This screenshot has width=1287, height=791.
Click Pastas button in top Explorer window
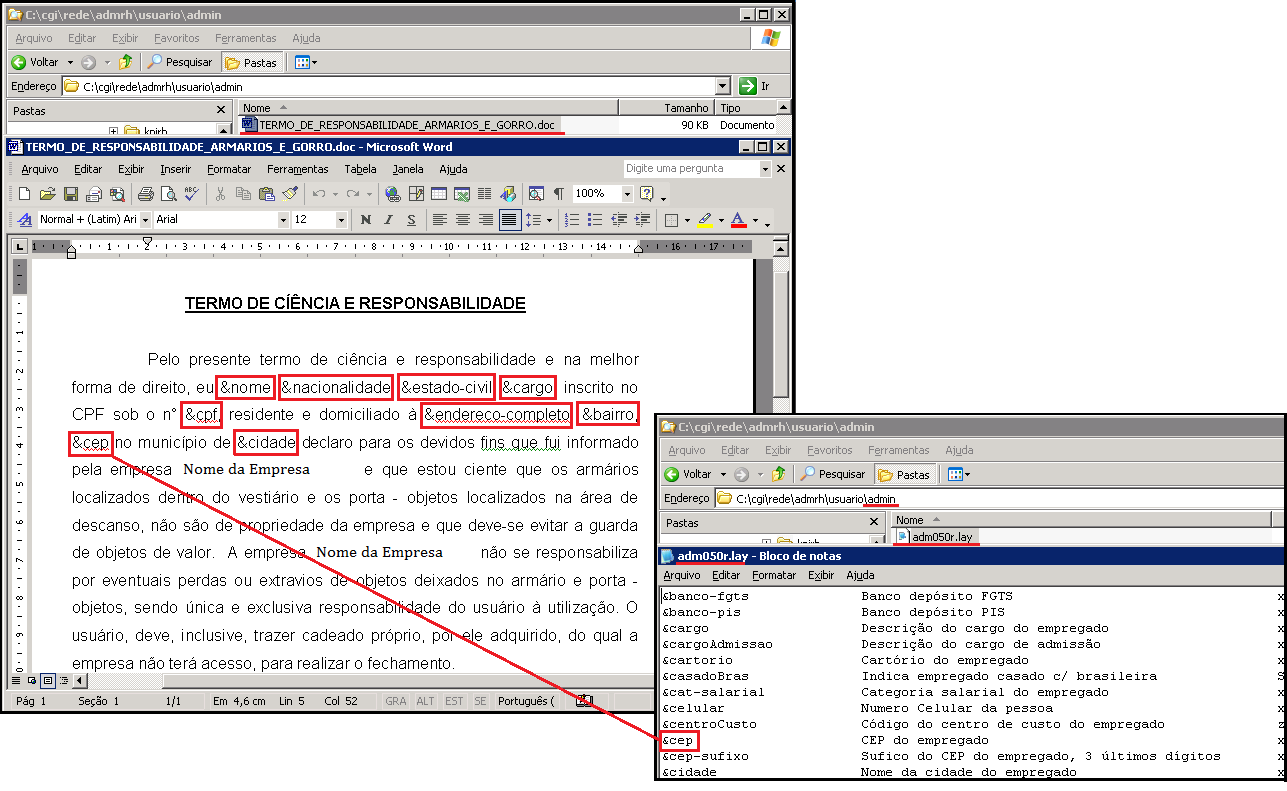pos(252,62)
